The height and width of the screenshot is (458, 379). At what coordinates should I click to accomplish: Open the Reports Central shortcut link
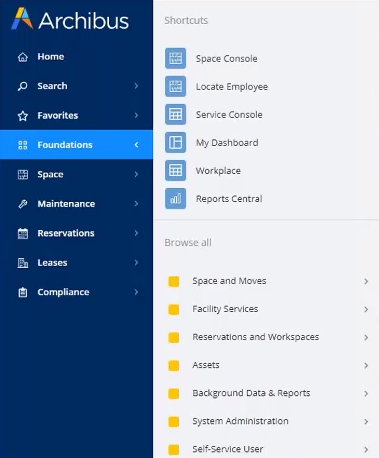[x=229, y=199]
